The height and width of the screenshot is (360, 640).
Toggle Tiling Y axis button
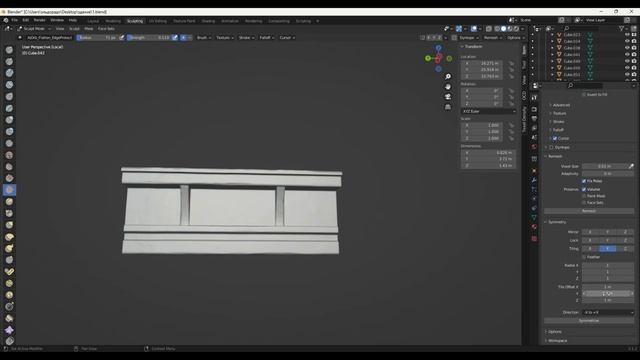(x=607, y=249)
